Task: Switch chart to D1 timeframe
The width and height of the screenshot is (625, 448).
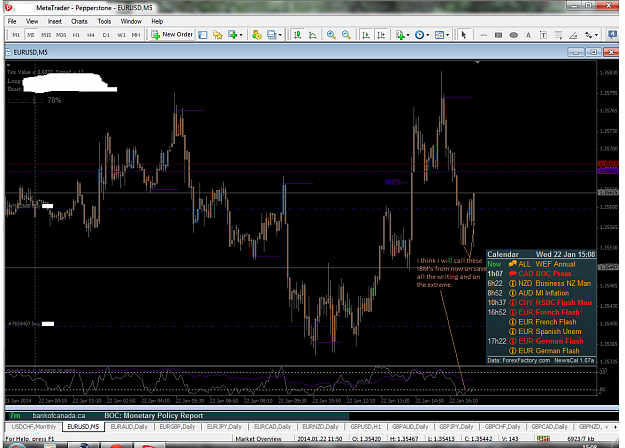Action: click(x=106, y=35)
